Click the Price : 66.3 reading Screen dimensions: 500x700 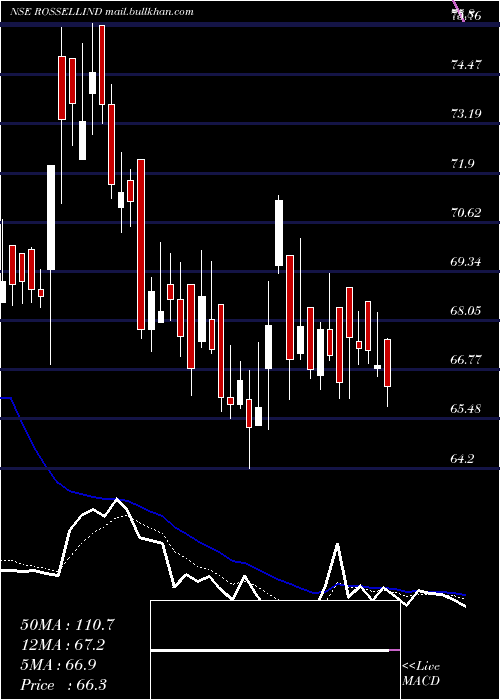(x=63, y=685)
